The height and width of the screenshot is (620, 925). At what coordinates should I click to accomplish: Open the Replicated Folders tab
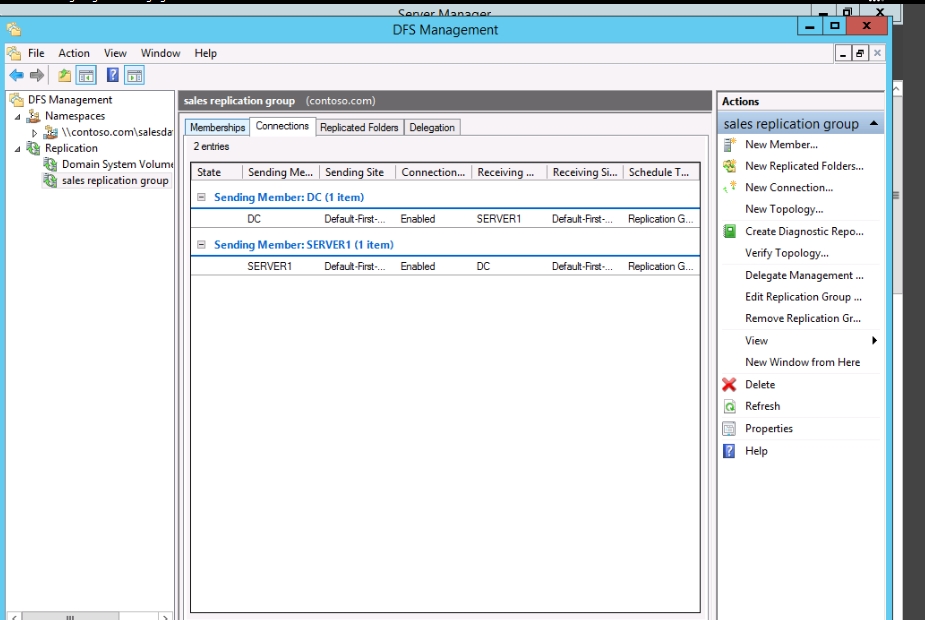click(x=359, y=128)
